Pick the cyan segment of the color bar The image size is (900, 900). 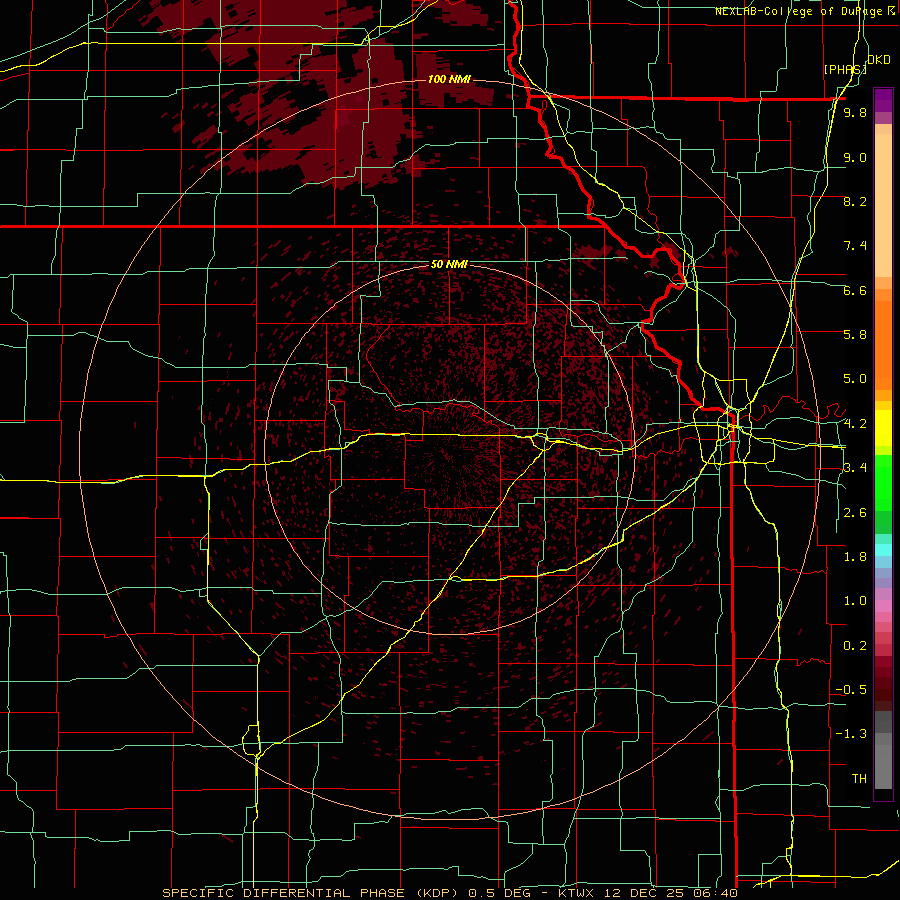[x=883, y=550]
